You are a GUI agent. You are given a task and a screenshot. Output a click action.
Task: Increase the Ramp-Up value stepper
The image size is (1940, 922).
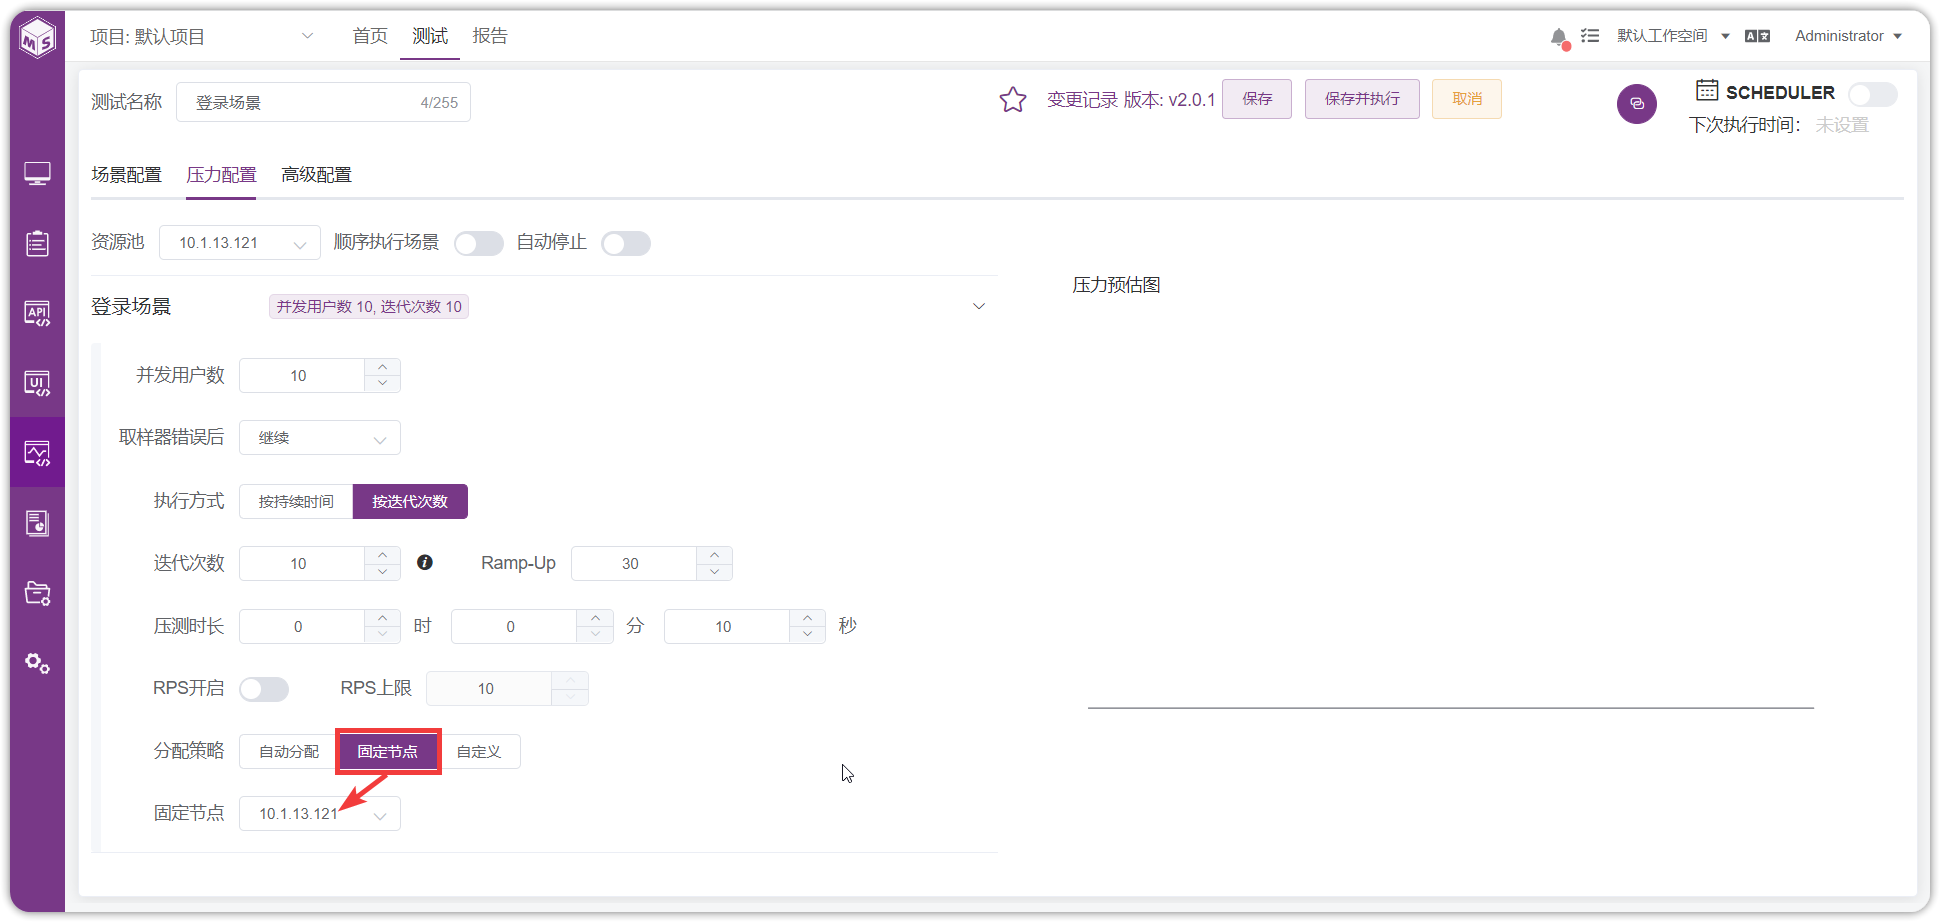pos(714,554)
